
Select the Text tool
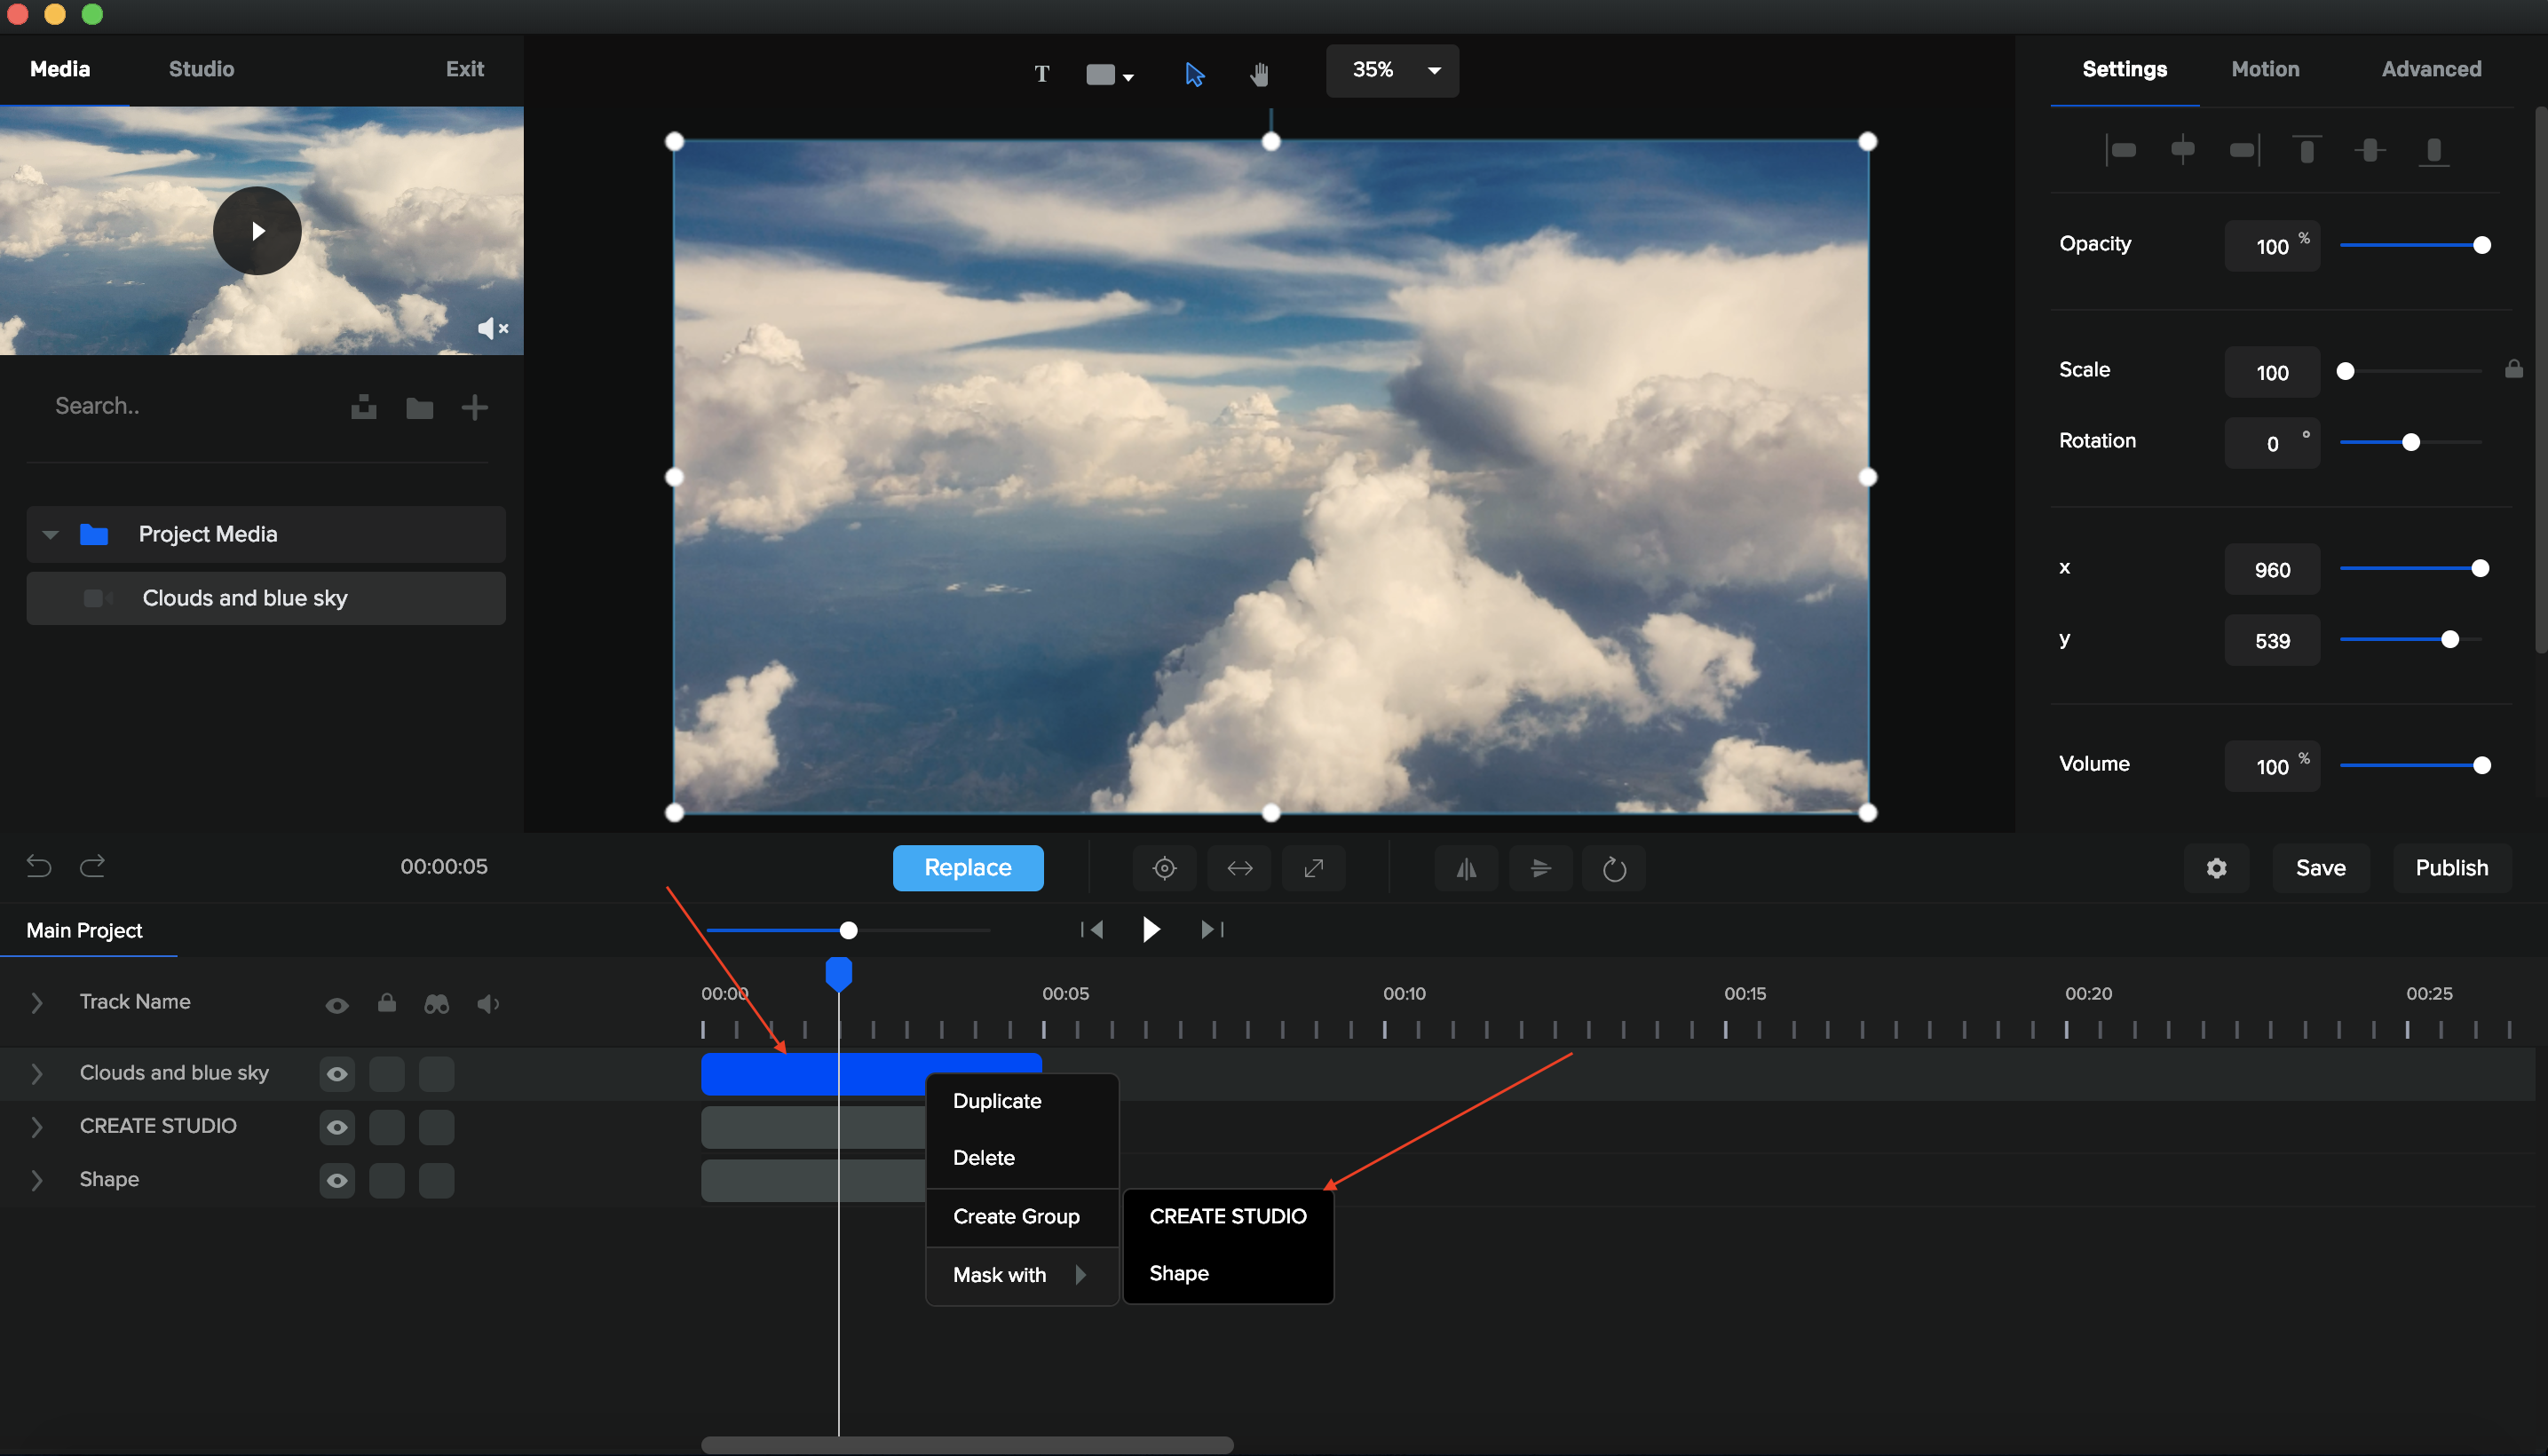(1041, 73)
